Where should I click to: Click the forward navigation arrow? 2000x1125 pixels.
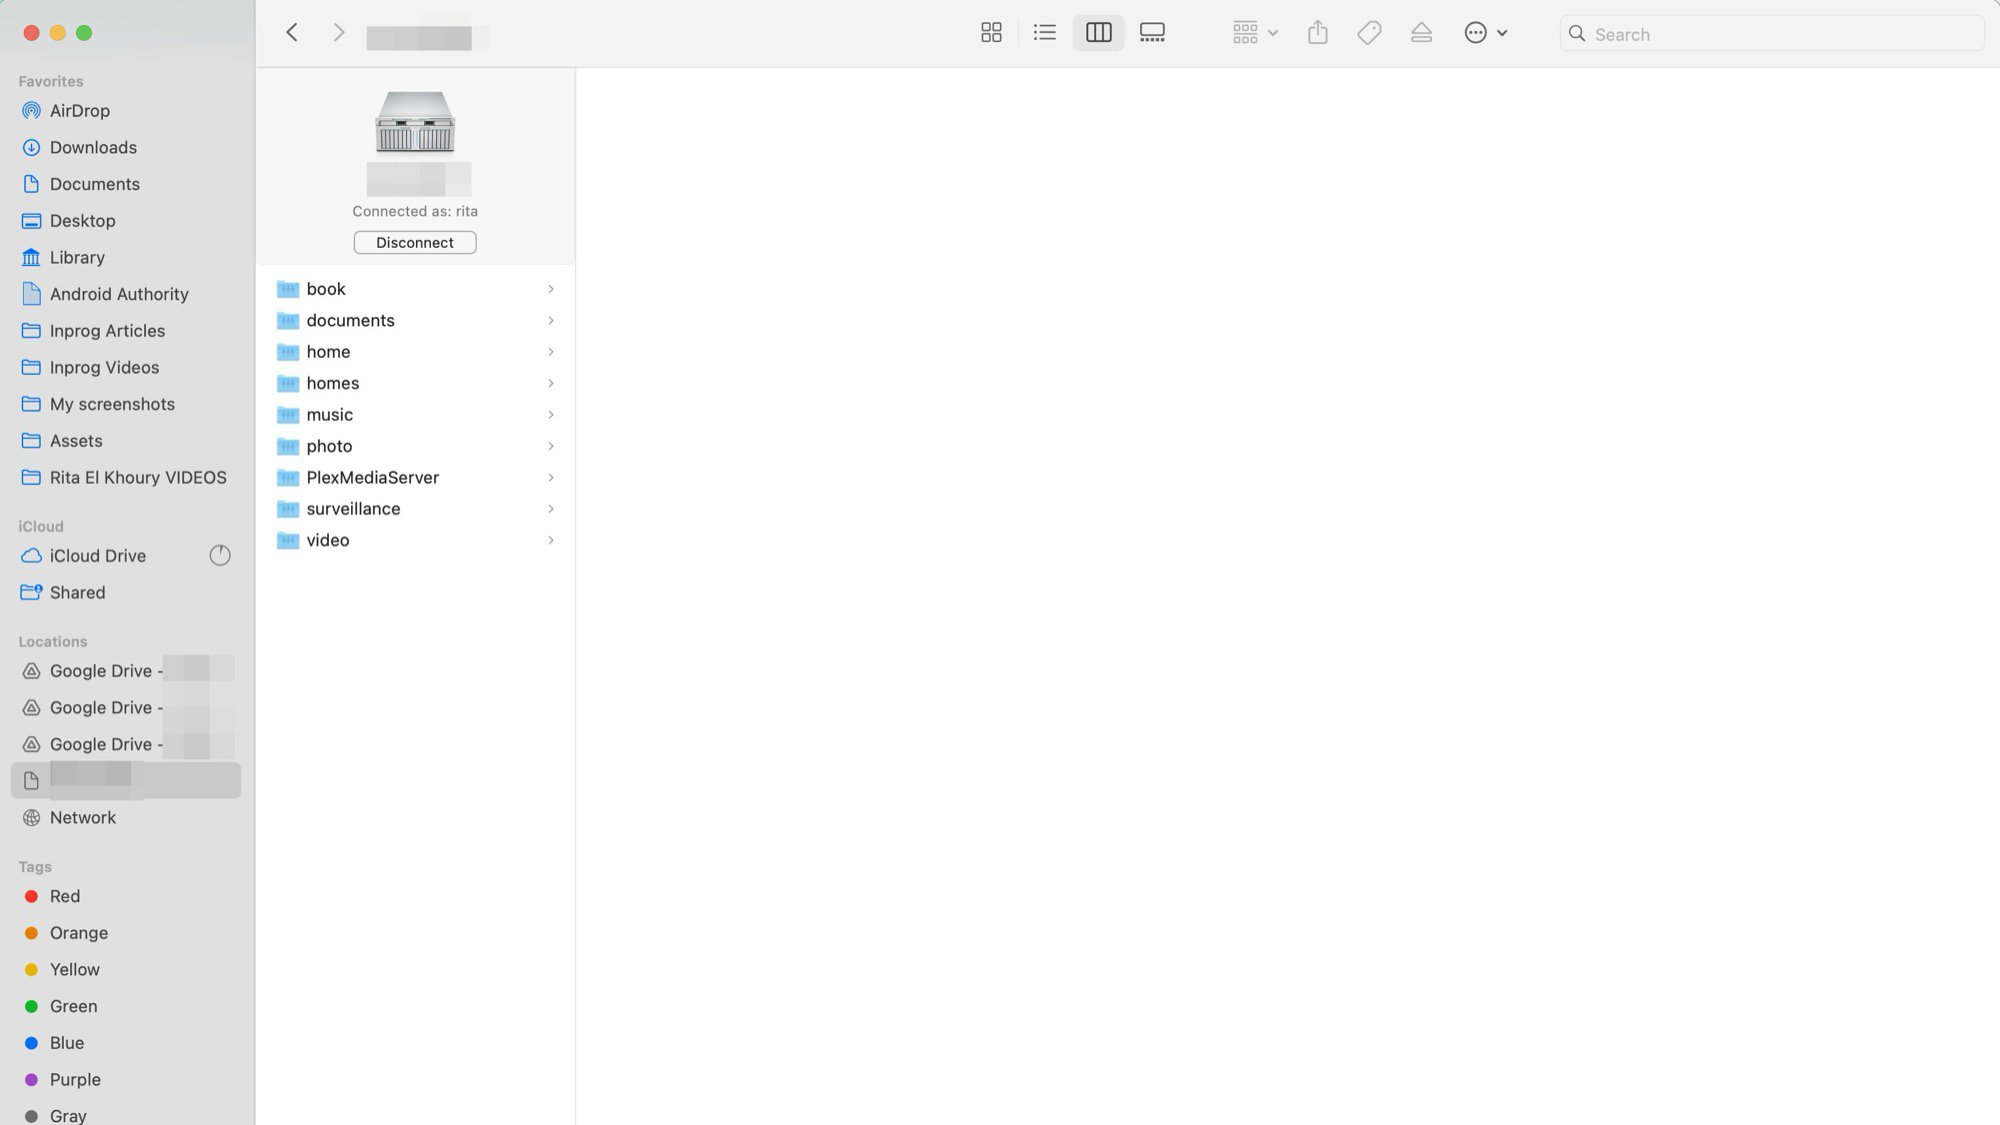click(x=338, y=33)
